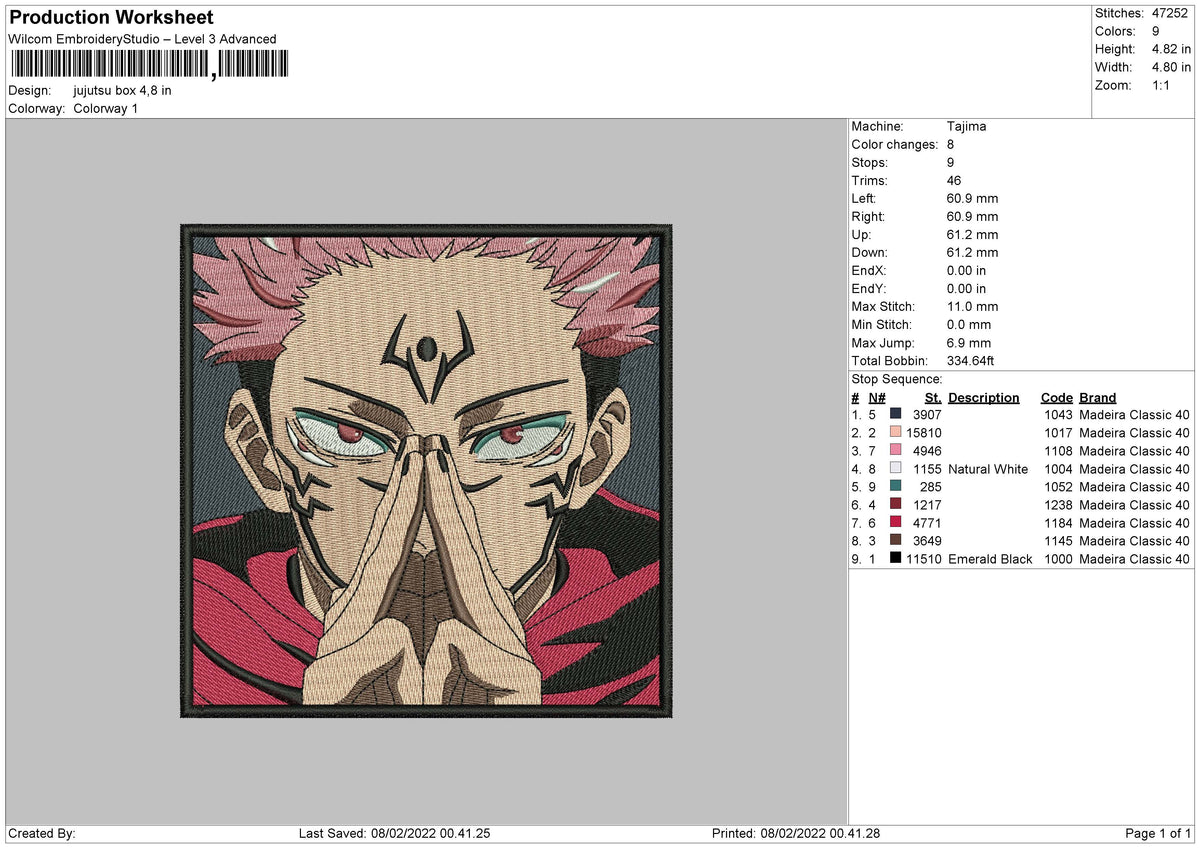Click the navy blue 1043 color swatch

pos(895,414)
